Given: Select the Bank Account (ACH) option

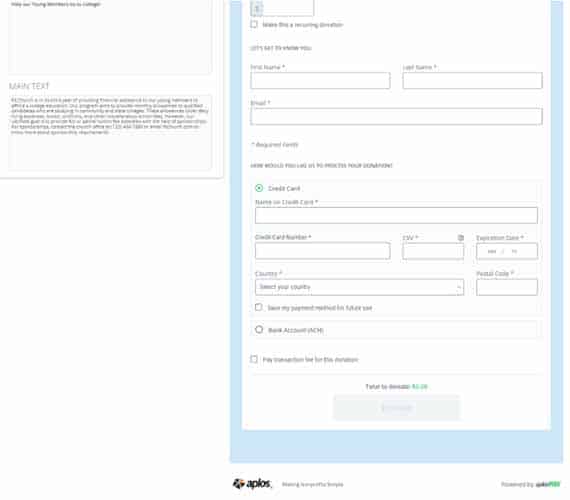Looking at the screenshot, I should tap(259, 329).
